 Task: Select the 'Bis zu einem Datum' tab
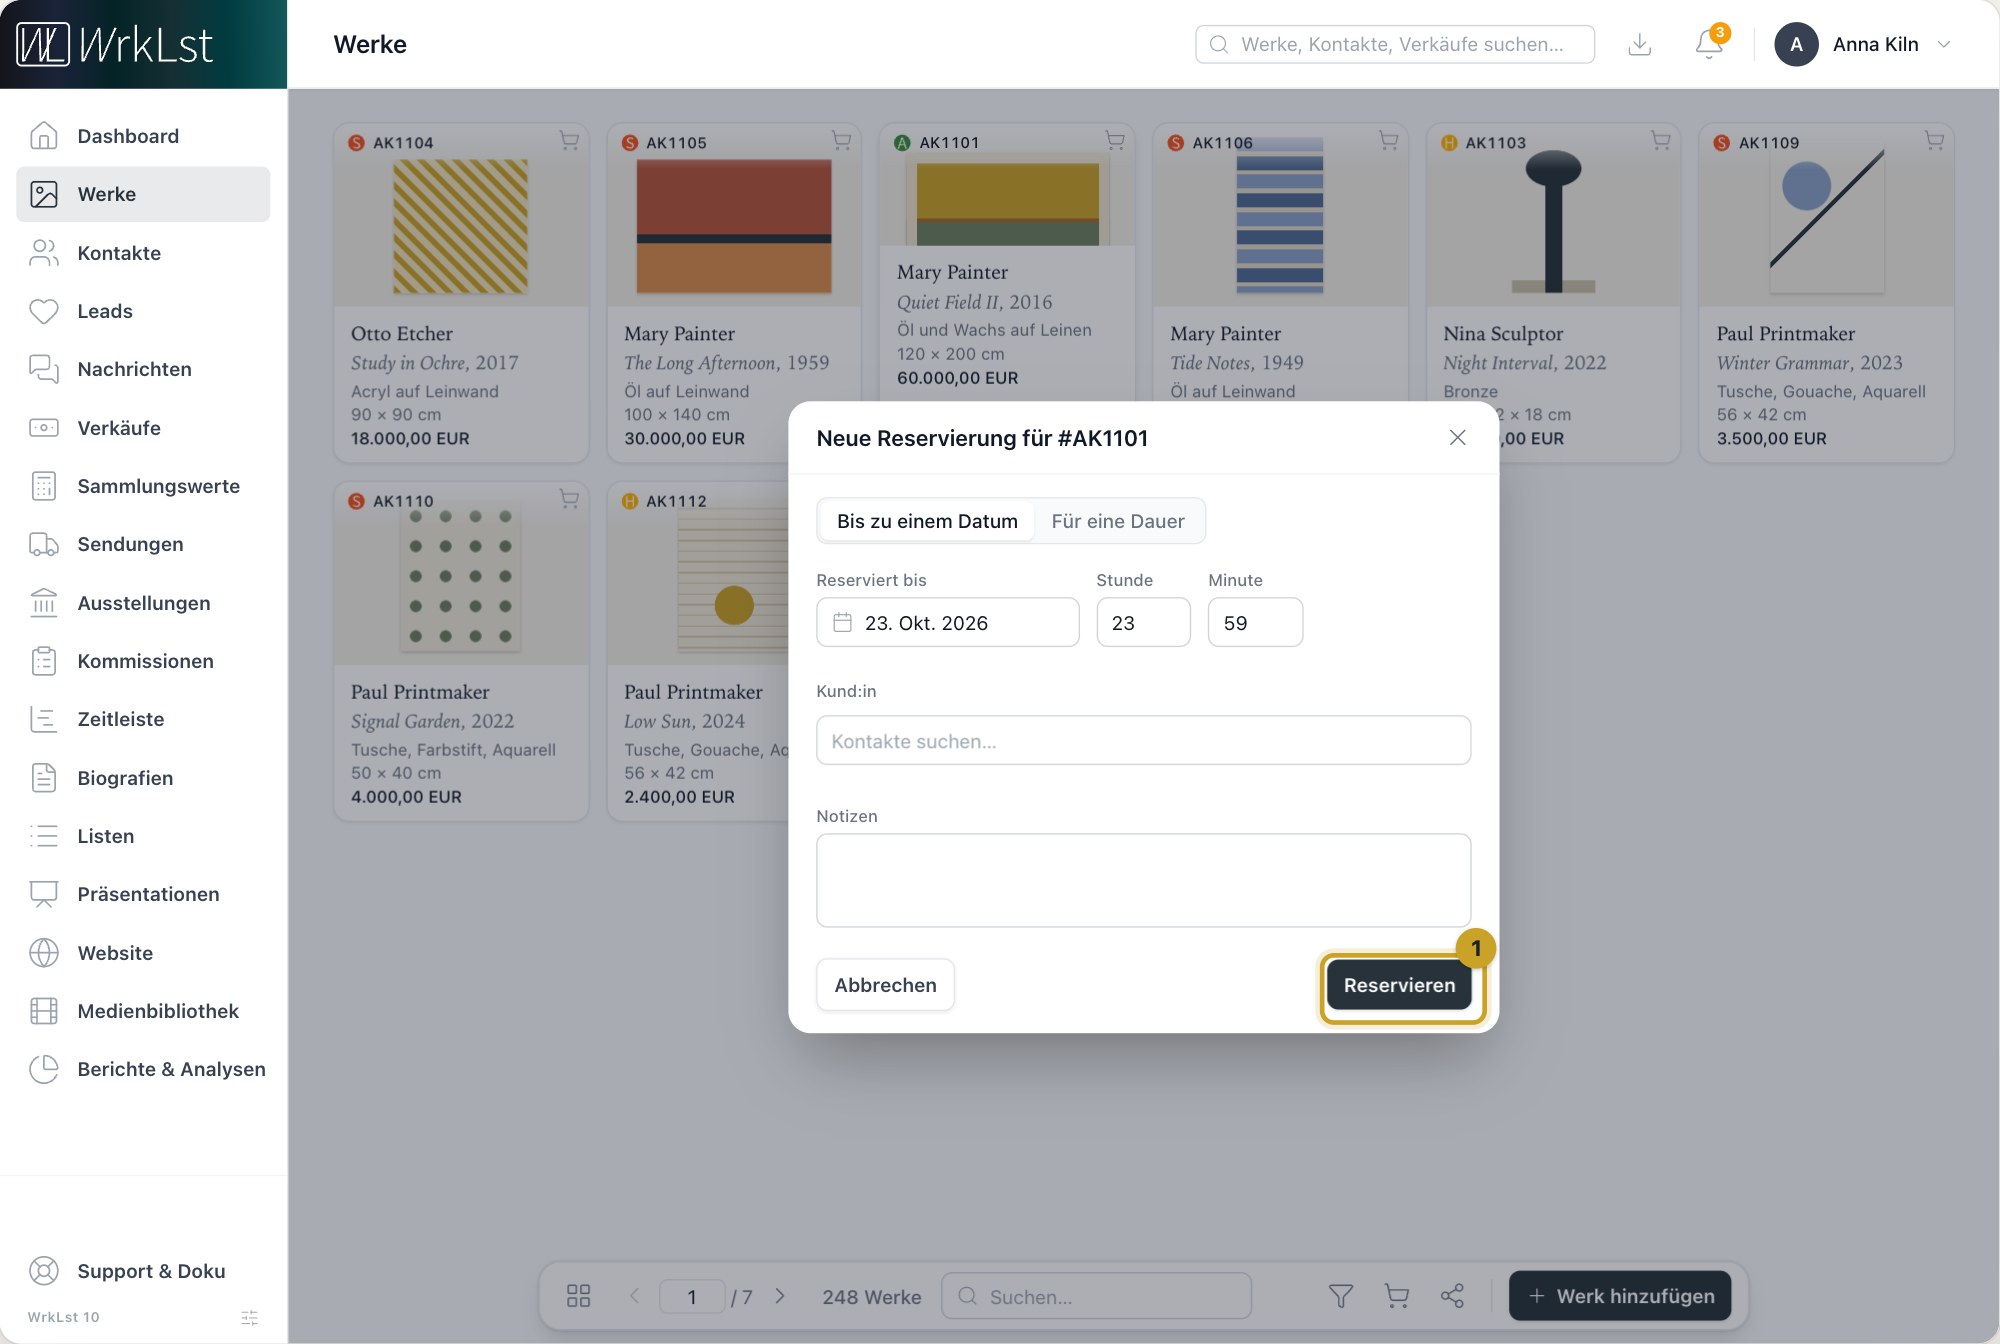[x=927, y=521]
